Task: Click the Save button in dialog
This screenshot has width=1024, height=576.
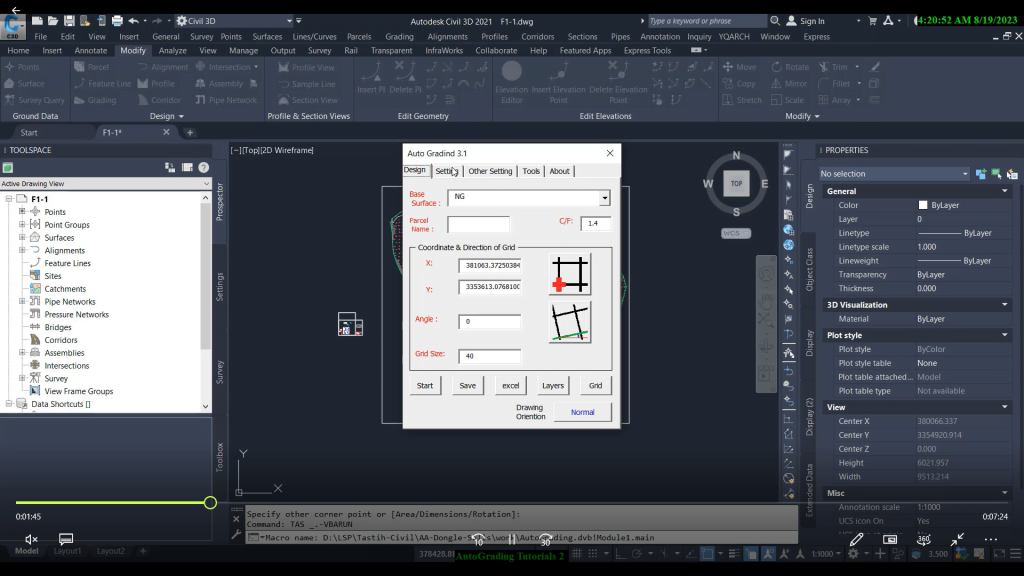Action: tap(468, 385)
